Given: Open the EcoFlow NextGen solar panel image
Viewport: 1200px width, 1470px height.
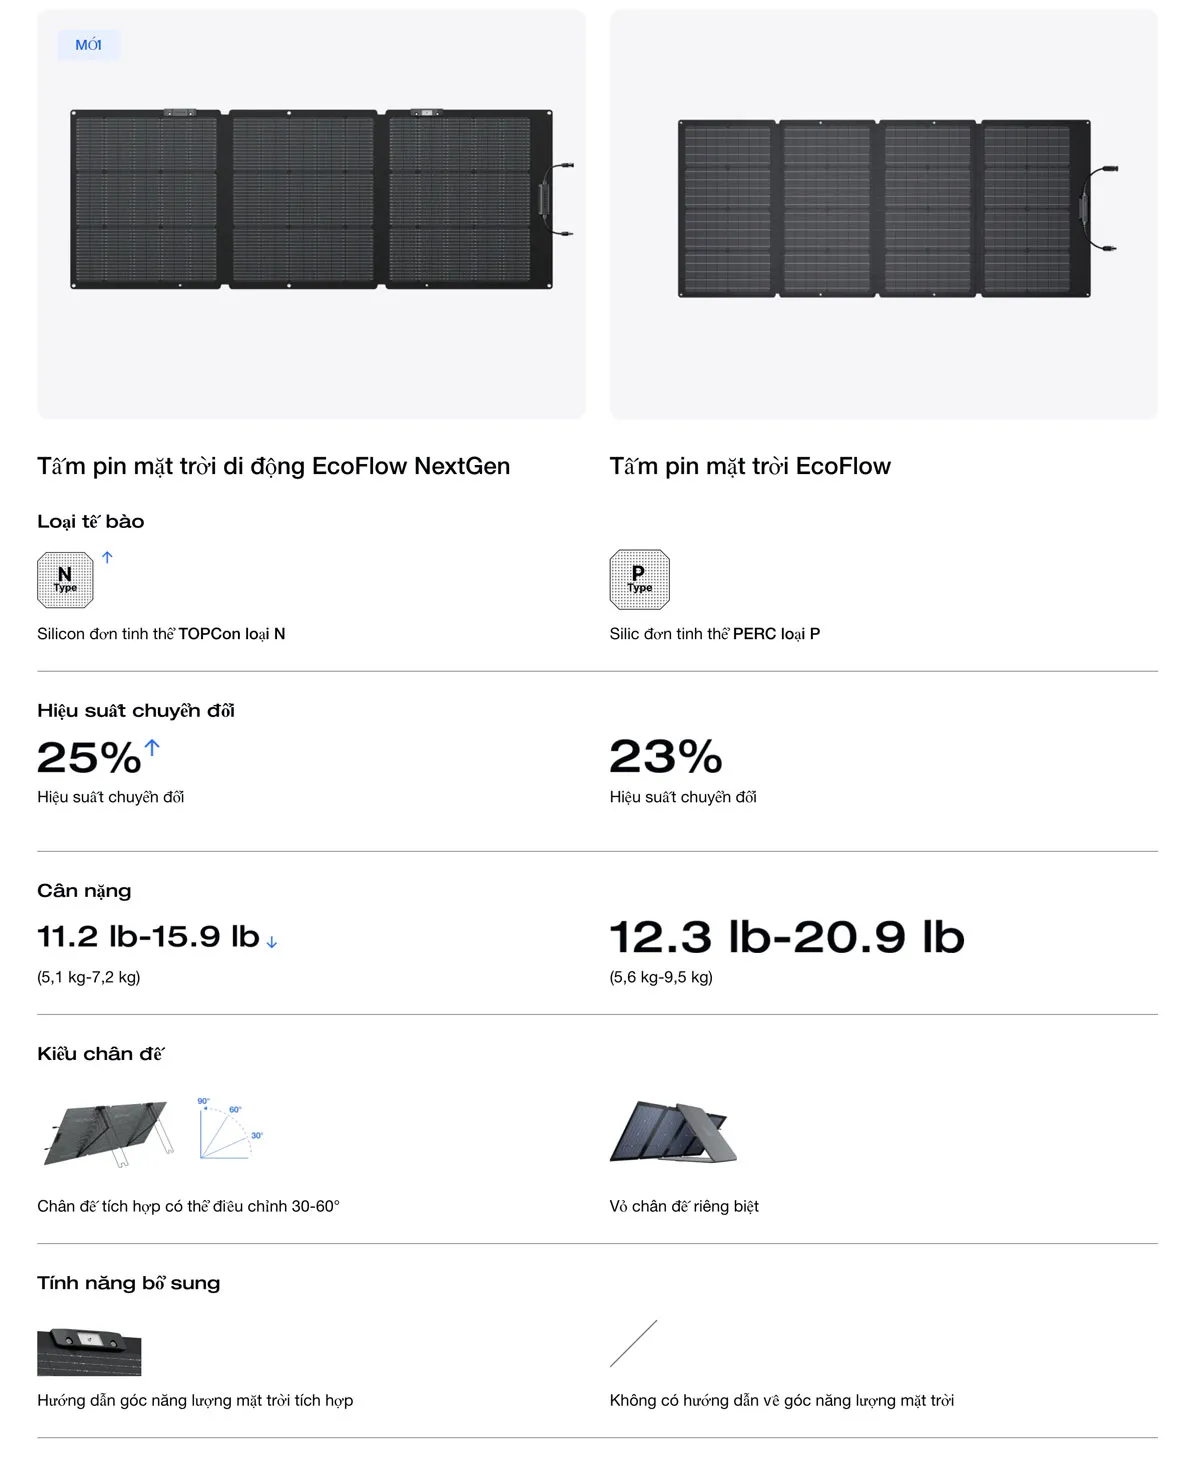Looking at the screenshot, I should (x=312, y=200).
